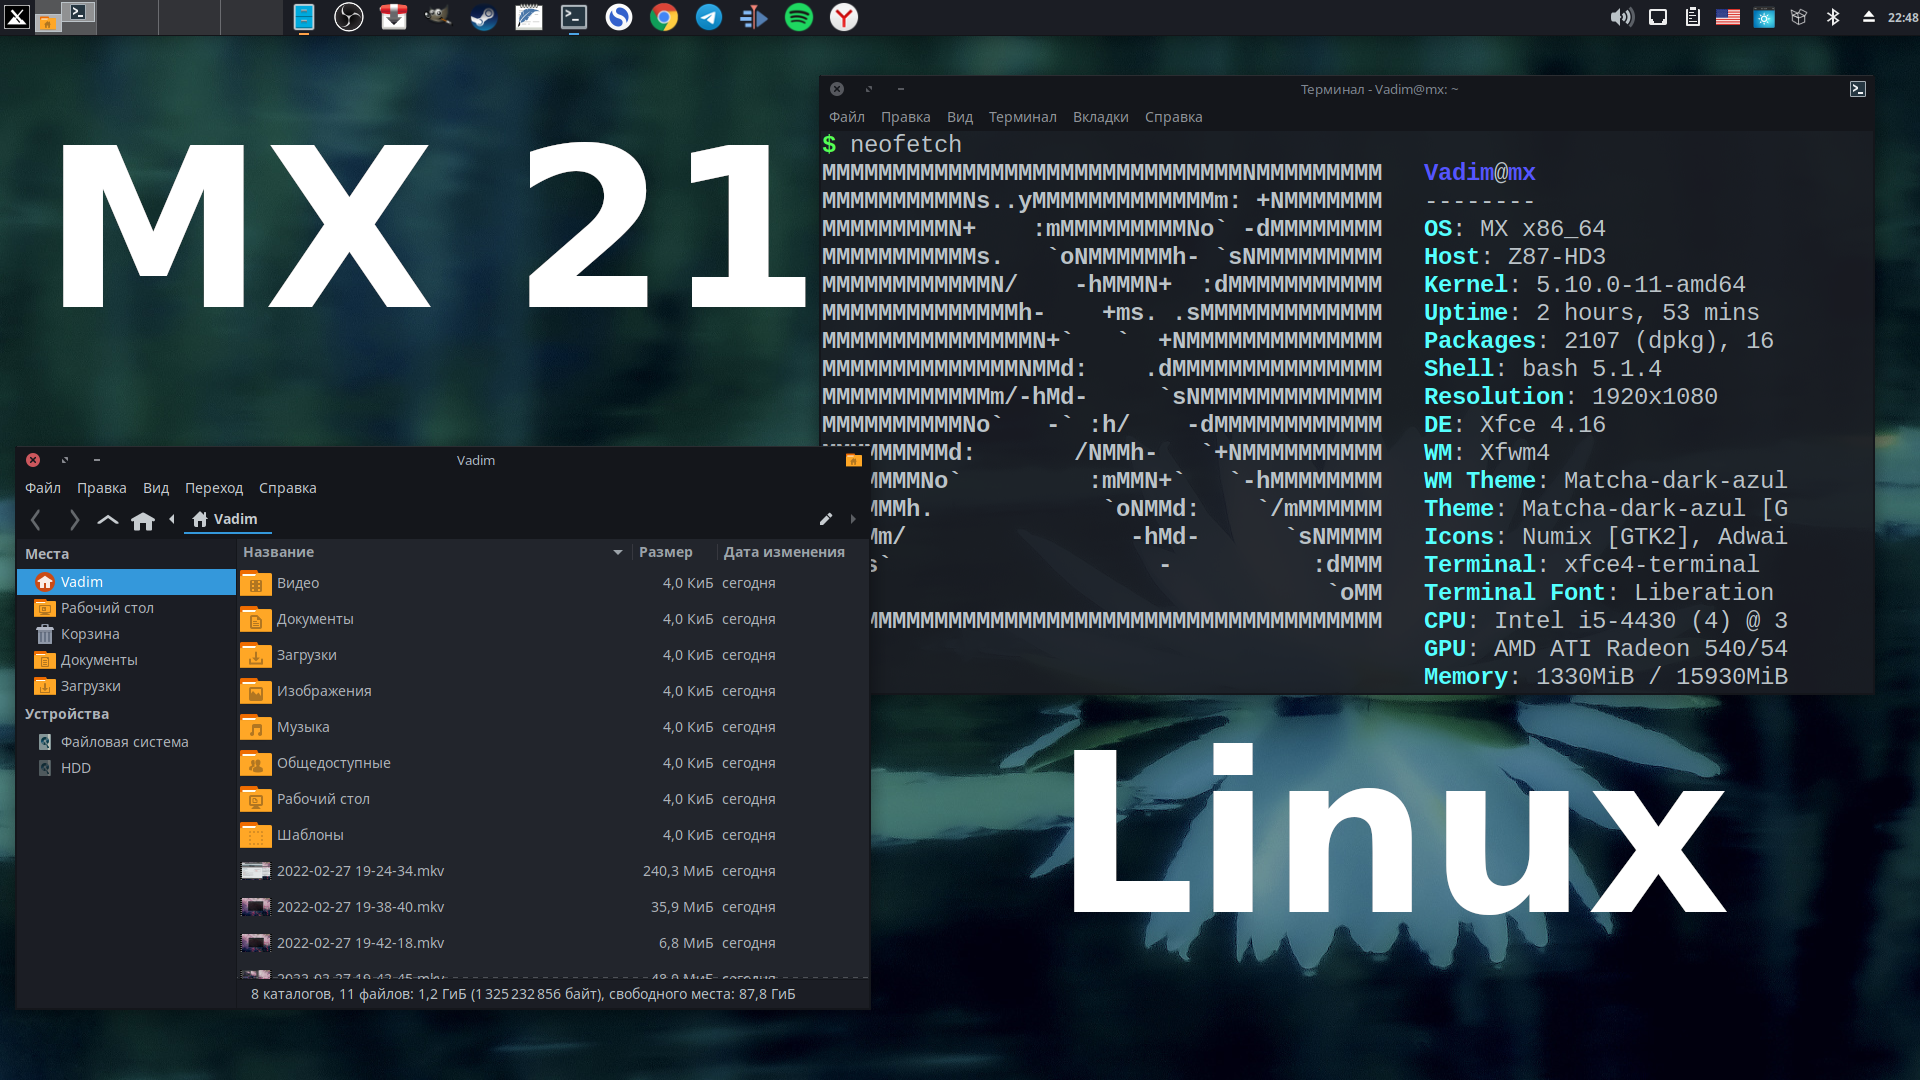This screenshot has height=1080, width=1920.
Task: Select the Шаблоны folder
Action: click(x=553, y=835)
